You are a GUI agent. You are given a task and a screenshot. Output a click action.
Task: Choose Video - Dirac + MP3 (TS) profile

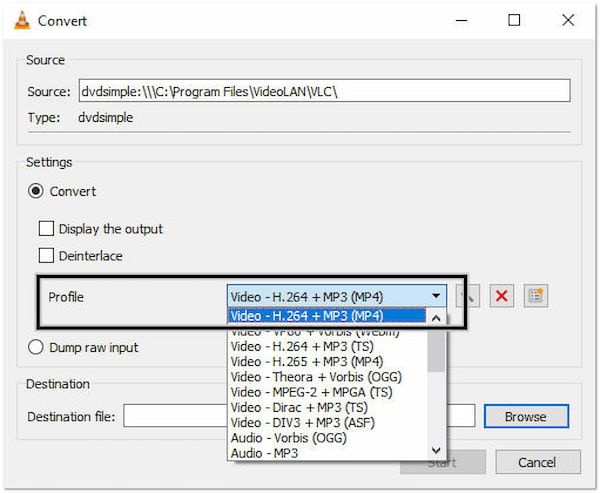click(x=327, y=408)
